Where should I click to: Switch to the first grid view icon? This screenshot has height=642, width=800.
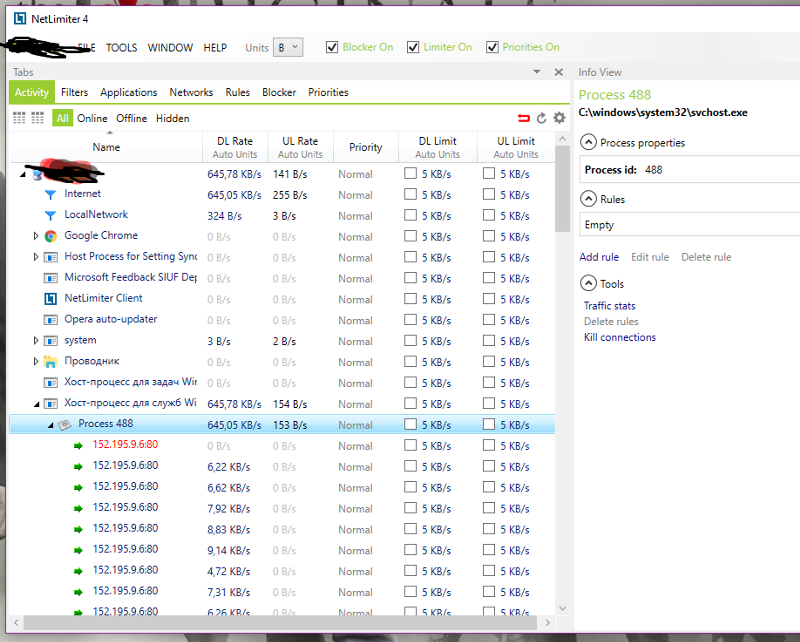pos(19,118)
